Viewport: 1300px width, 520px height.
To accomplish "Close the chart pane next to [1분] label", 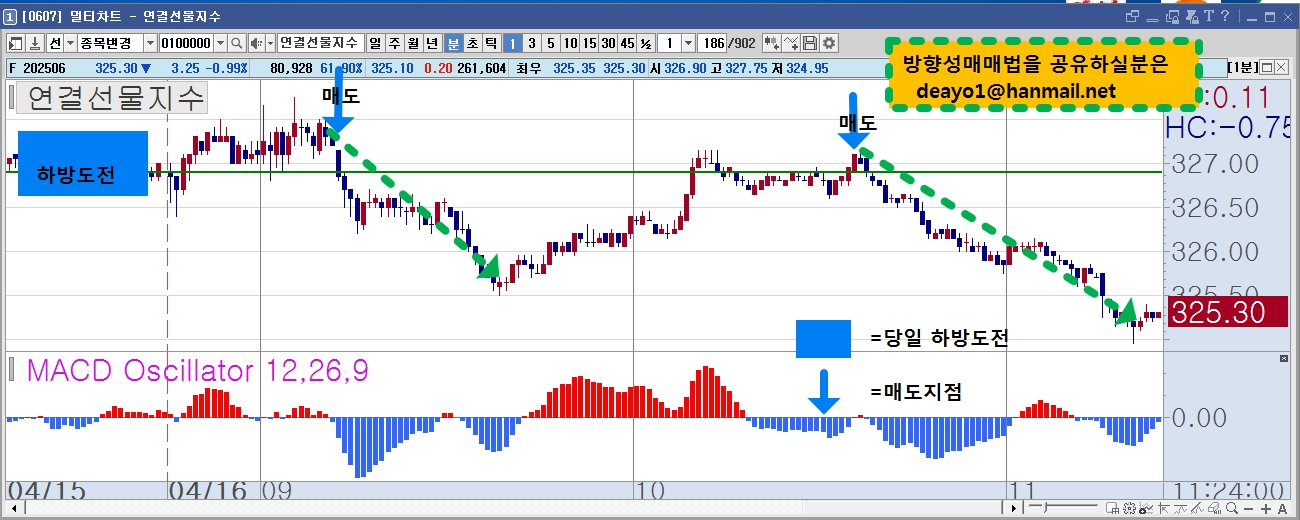I will [x=1281, y=67].
